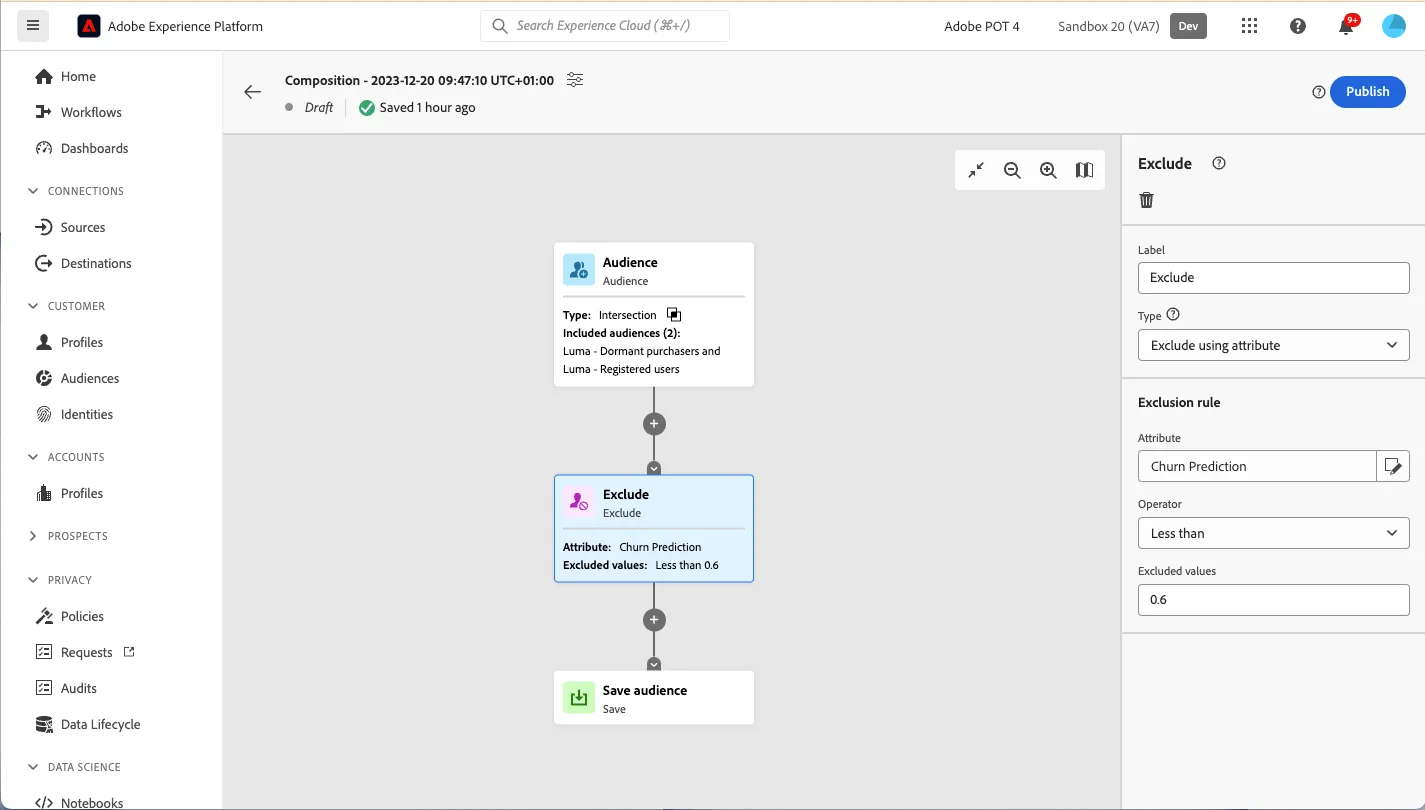This screenshot has height=810, width=1425.
Task: Open the hamburger navigation menu
Action: 33,26
